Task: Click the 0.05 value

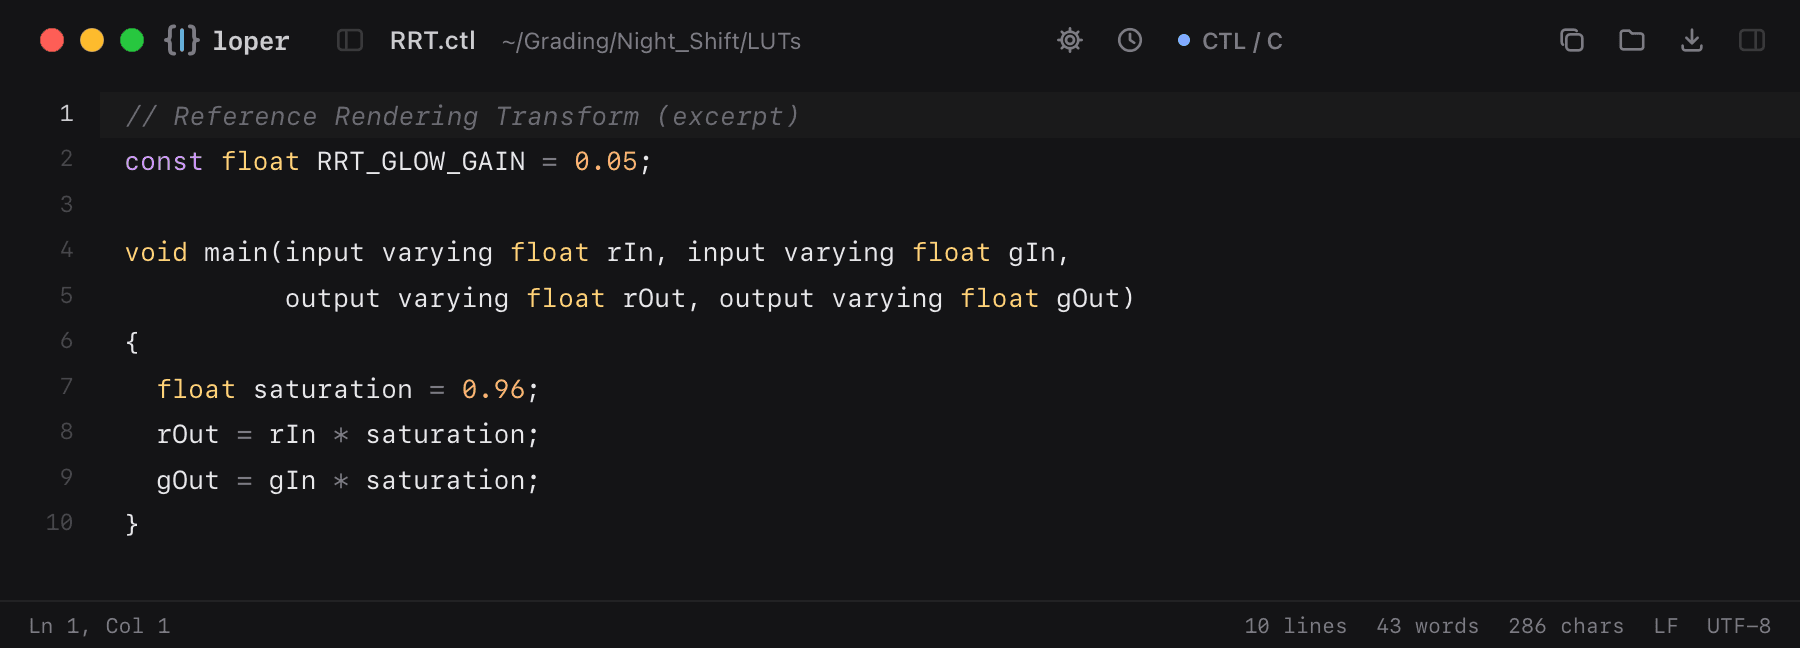Action: tap(606, 162)
